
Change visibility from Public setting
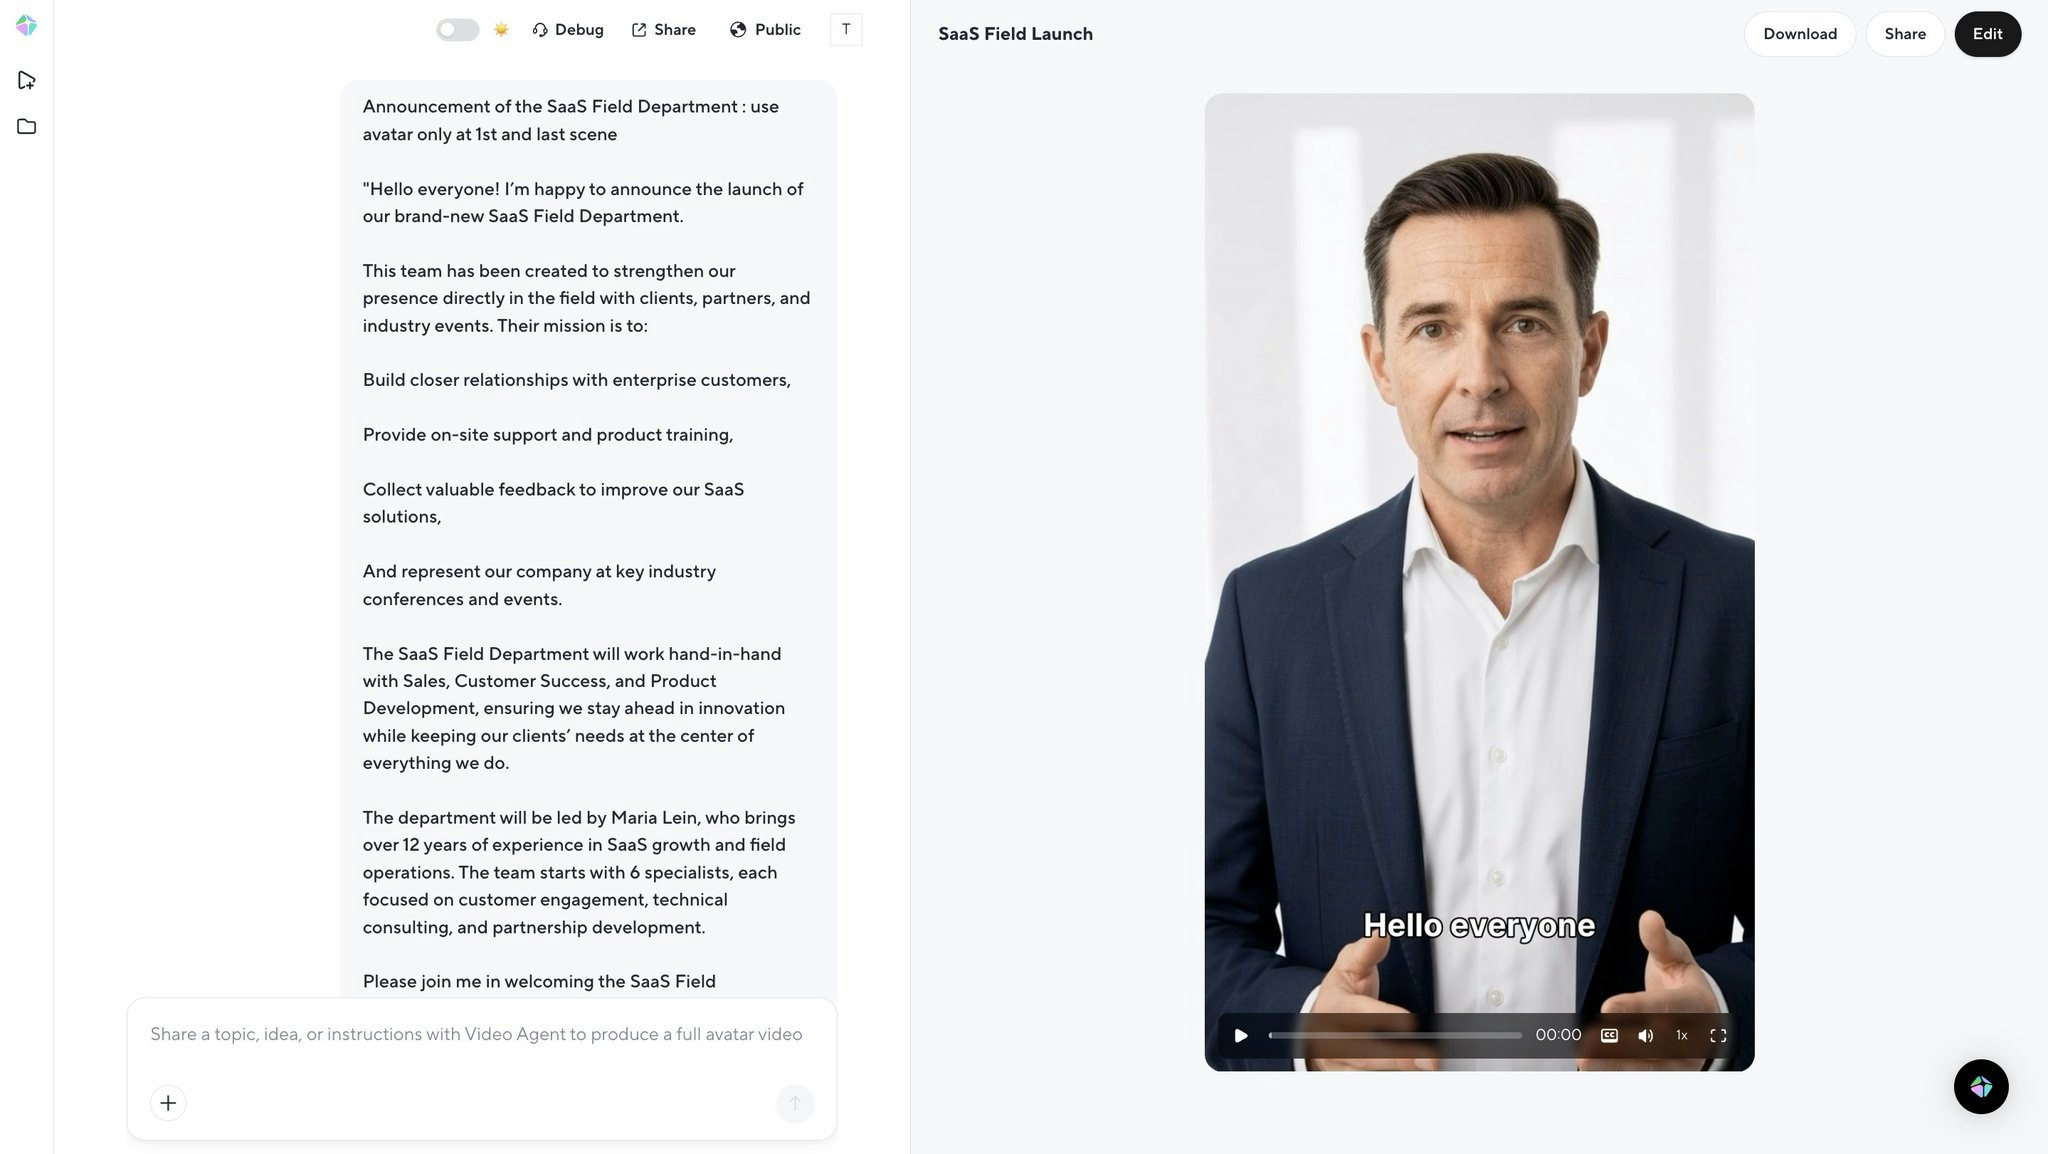tap(764, 29)
